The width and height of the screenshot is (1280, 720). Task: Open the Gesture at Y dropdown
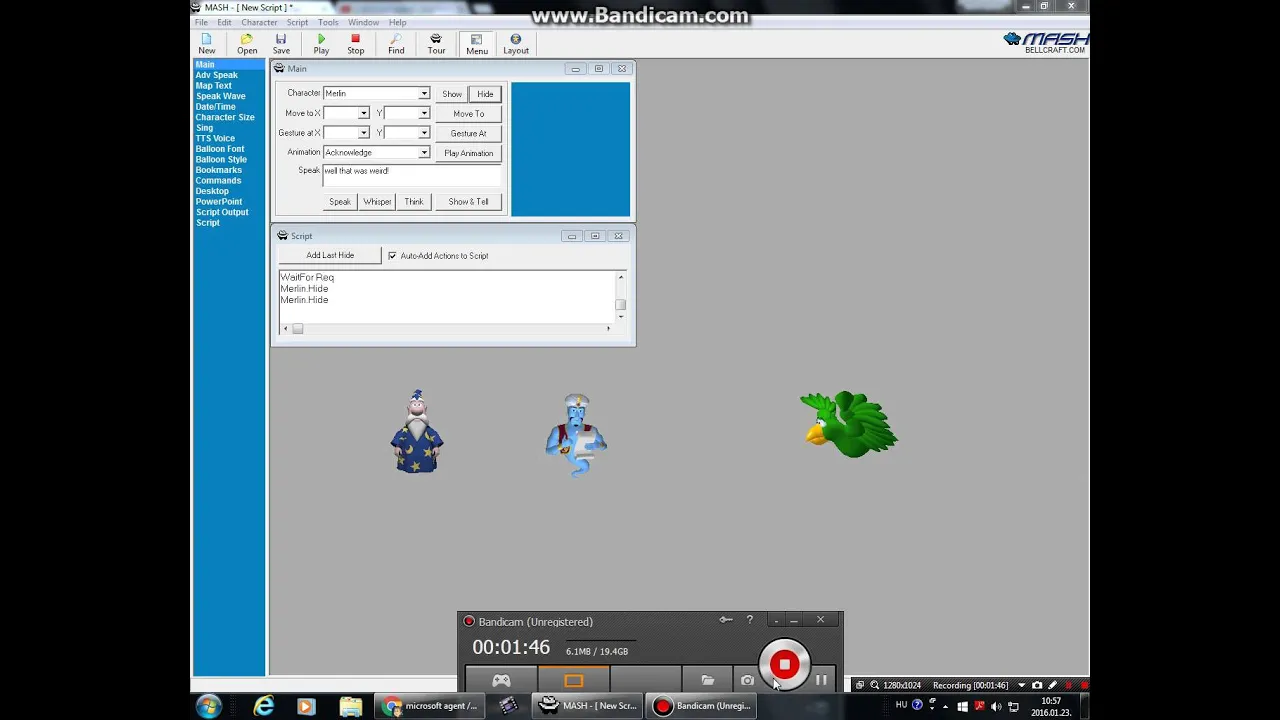424,133
